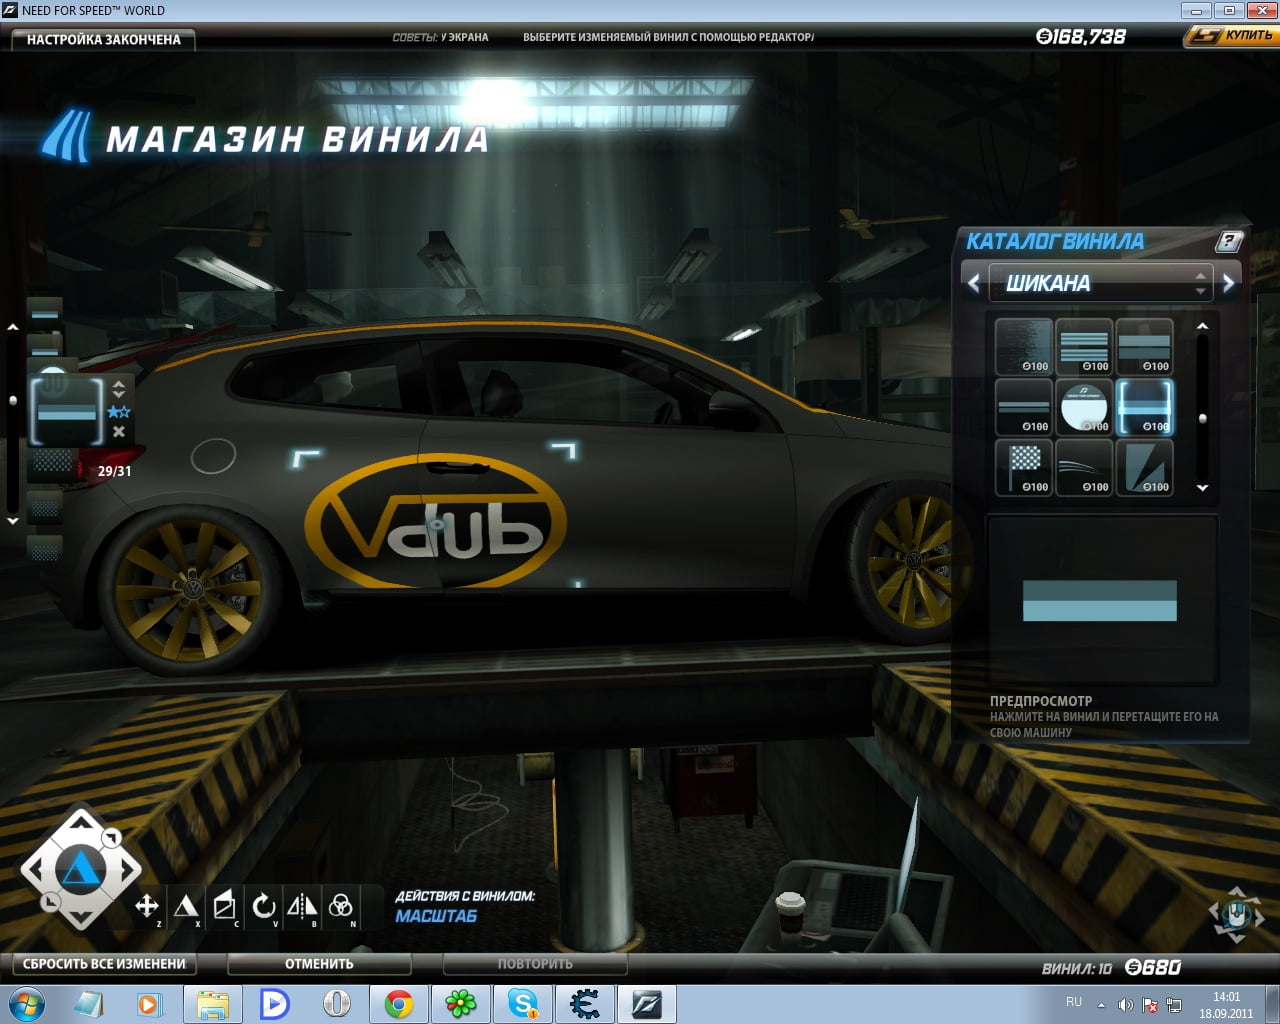
Task: Pick the curved swoosh lines vinyl
Action: 1084,468
